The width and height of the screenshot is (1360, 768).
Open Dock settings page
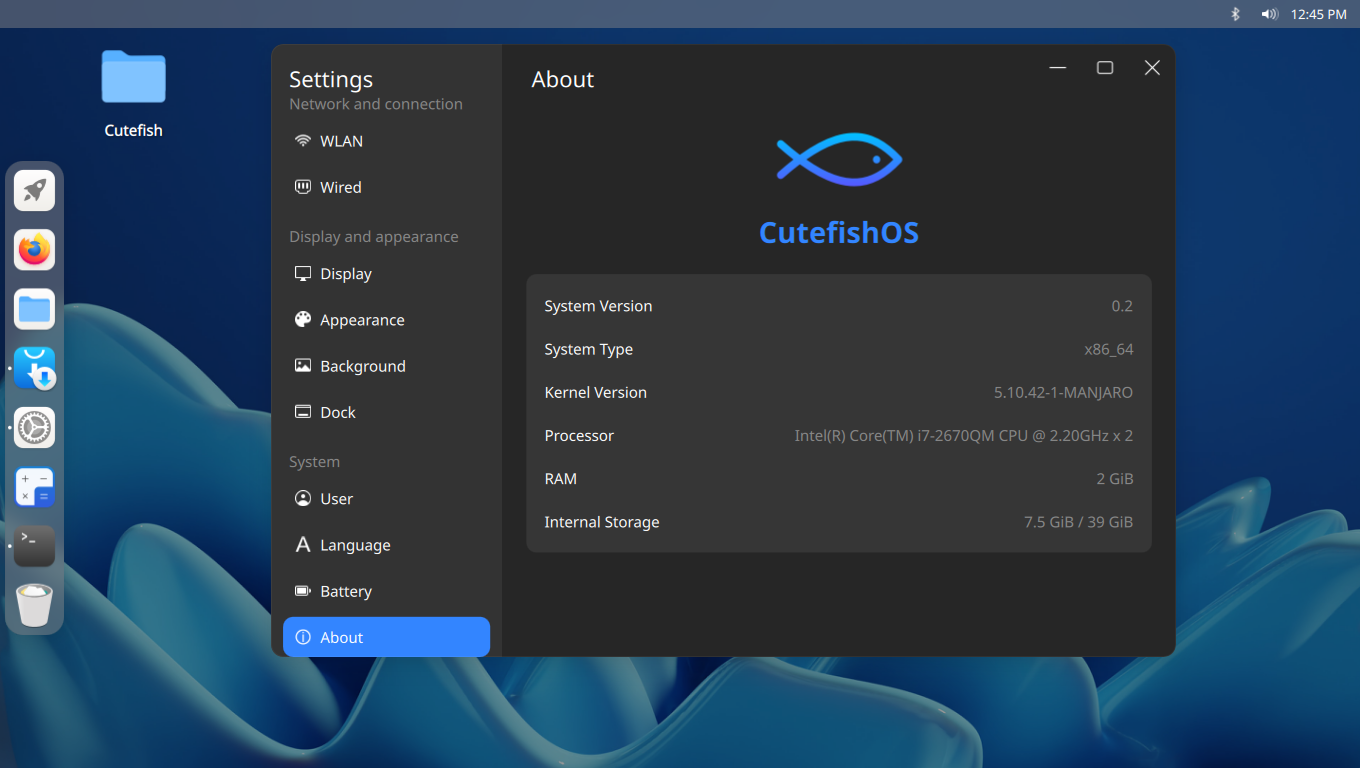coord(386,412)
